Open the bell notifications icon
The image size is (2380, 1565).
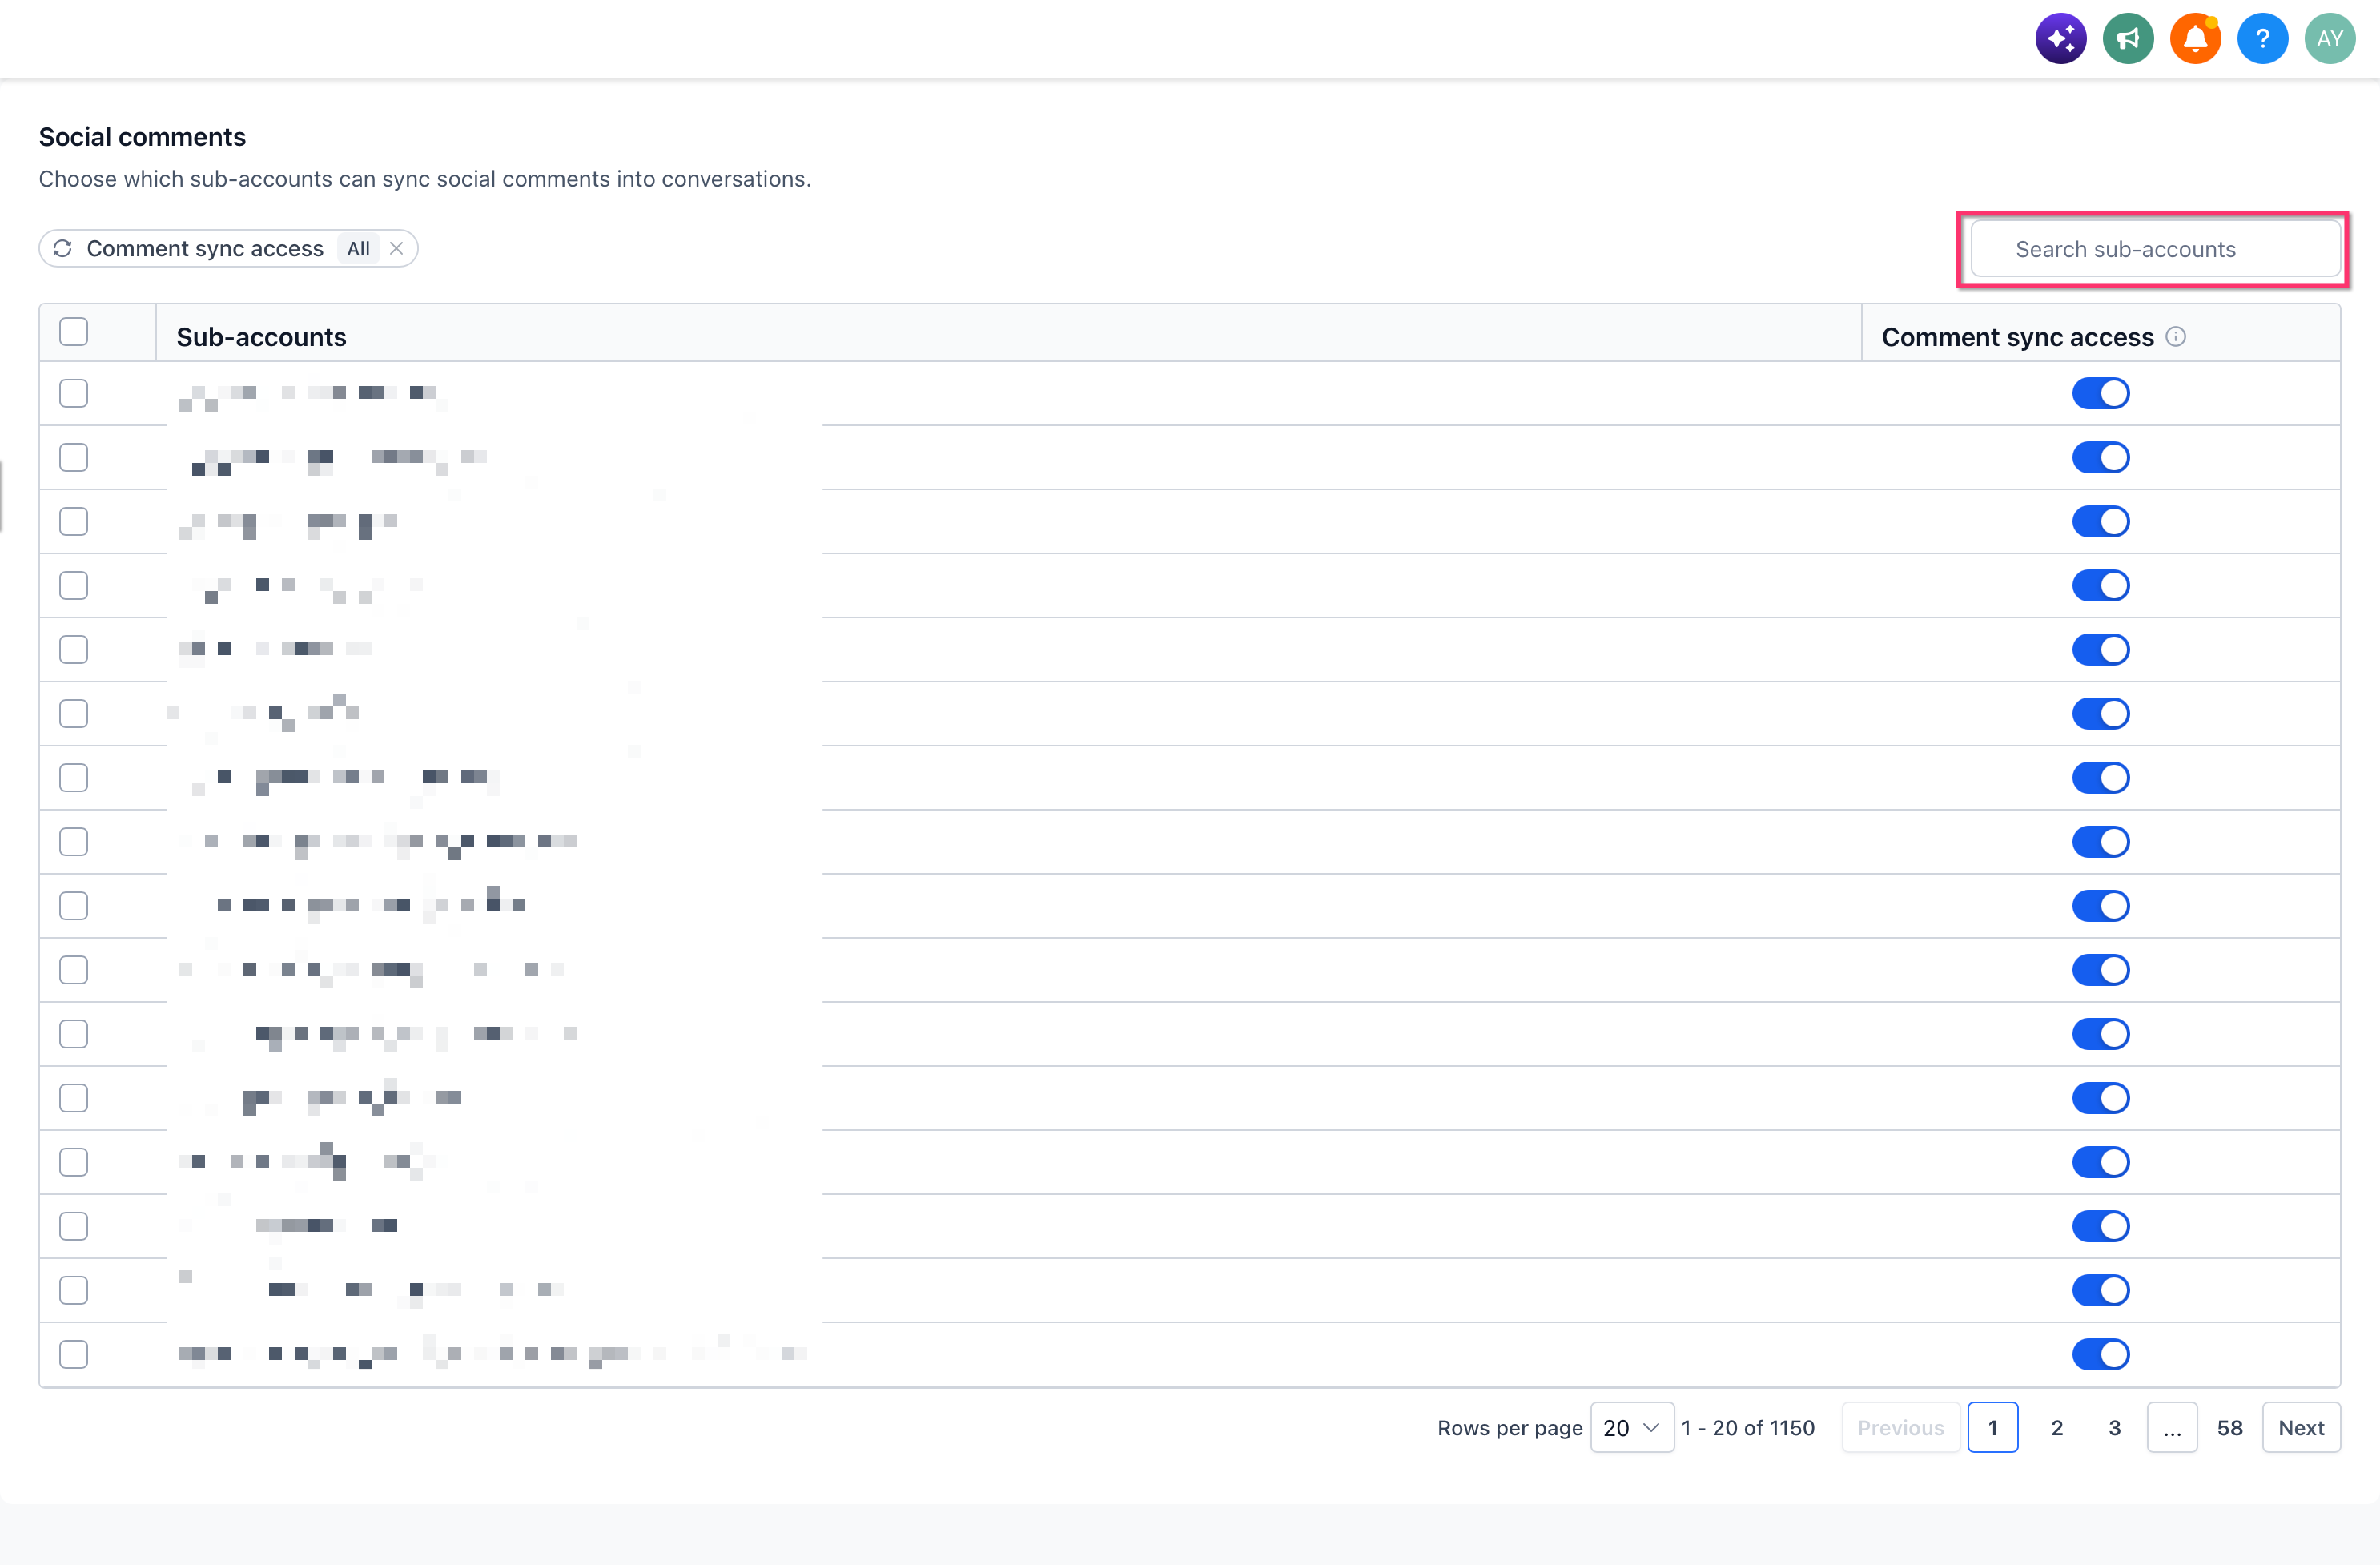(x=2194, y=39)
